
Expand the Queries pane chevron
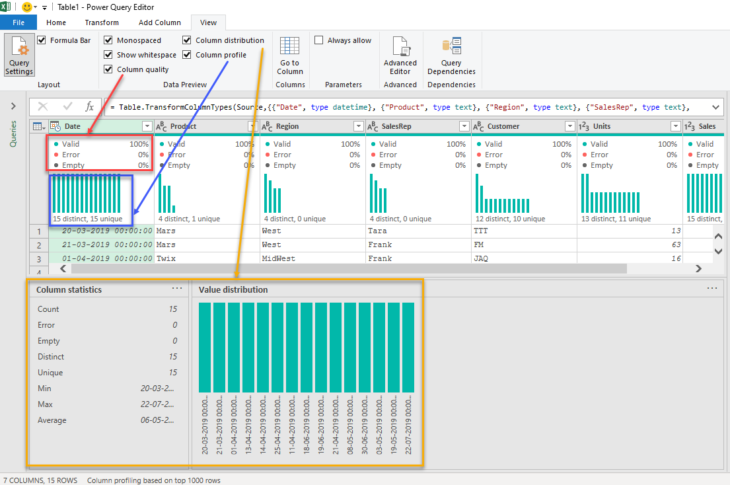[x=13, y=106]
